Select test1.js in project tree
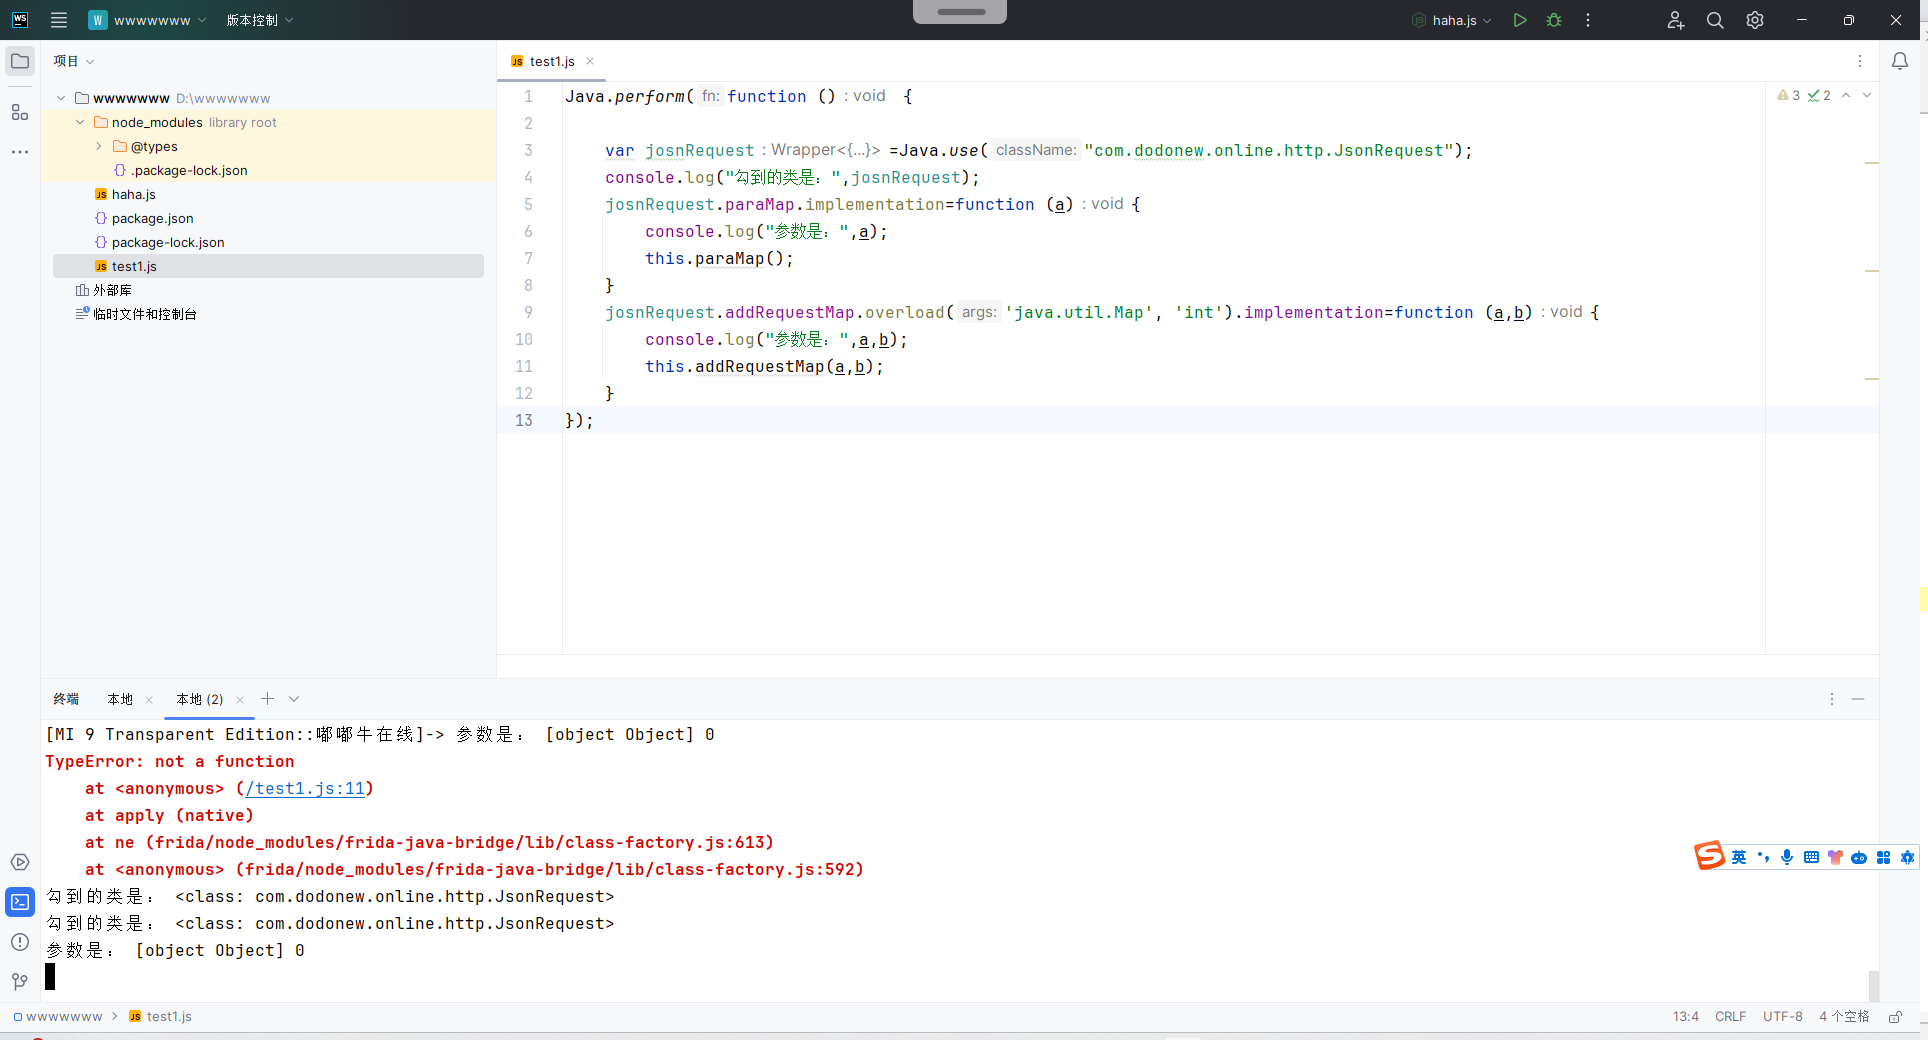 coord(268,266)
